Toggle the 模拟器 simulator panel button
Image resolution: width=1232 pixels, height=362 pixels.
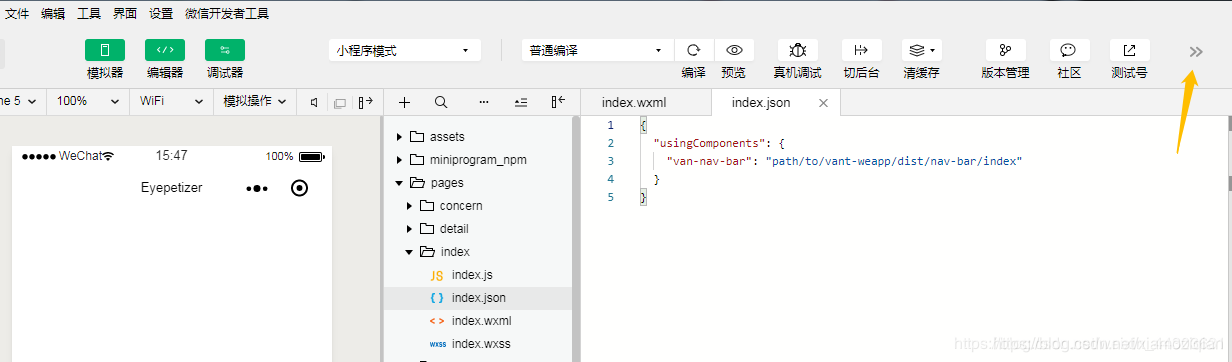coord(105,50)
